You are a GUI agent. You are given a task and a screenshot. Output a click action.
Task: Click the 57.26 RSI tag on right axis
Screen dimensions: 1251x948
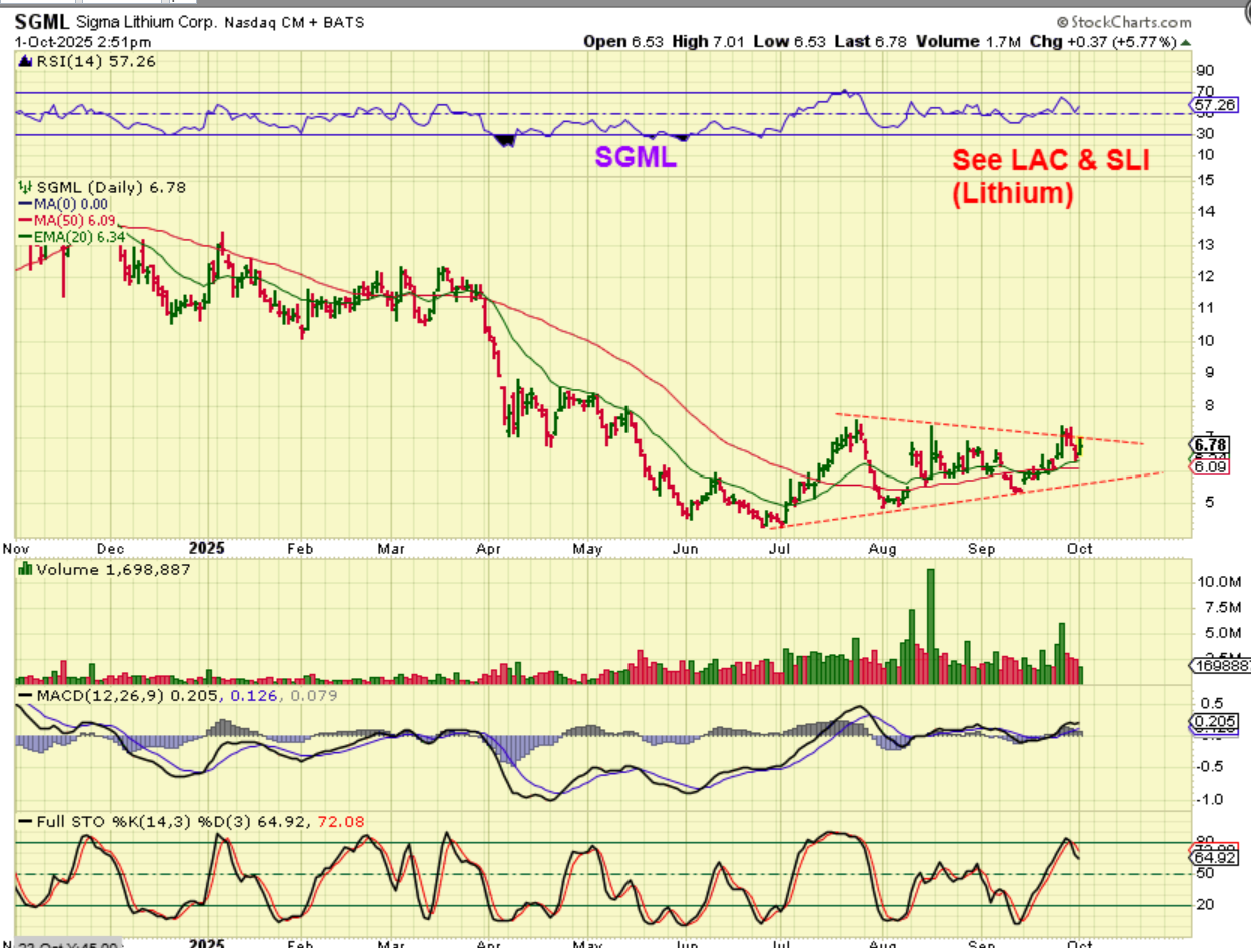[x=1215, y=104]
